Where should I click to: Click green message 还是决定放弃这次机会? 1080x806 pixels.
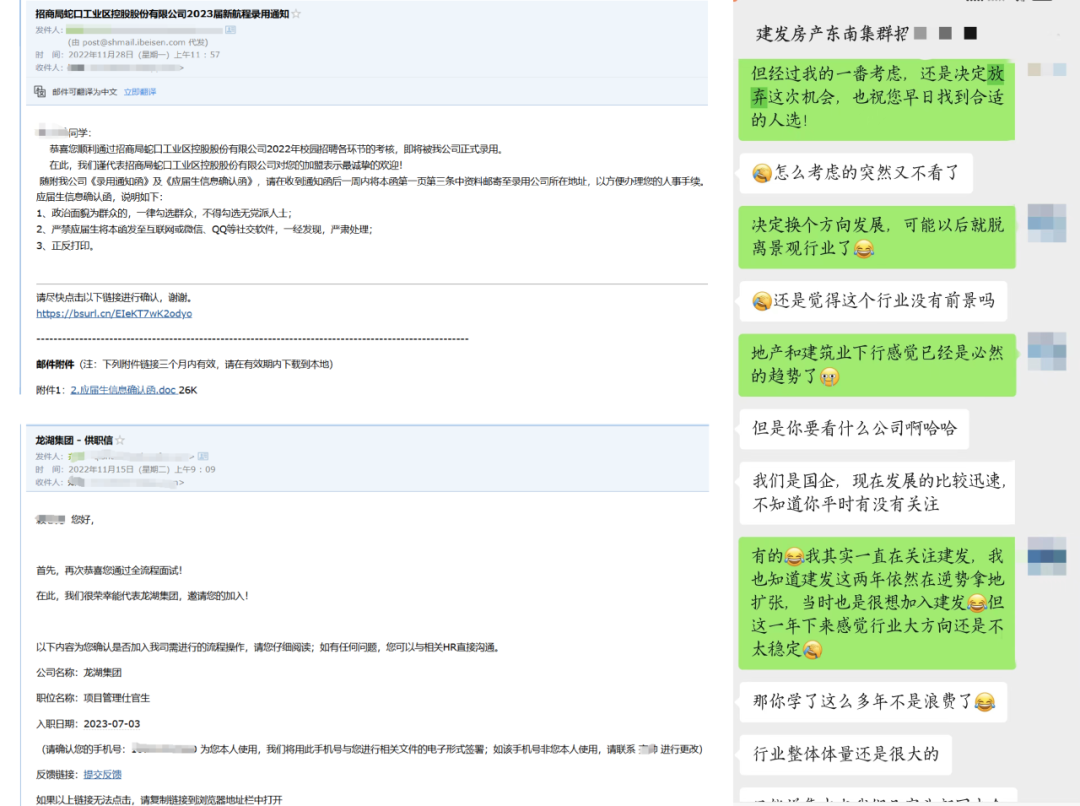pyautogui.click(x=877, y=99)
